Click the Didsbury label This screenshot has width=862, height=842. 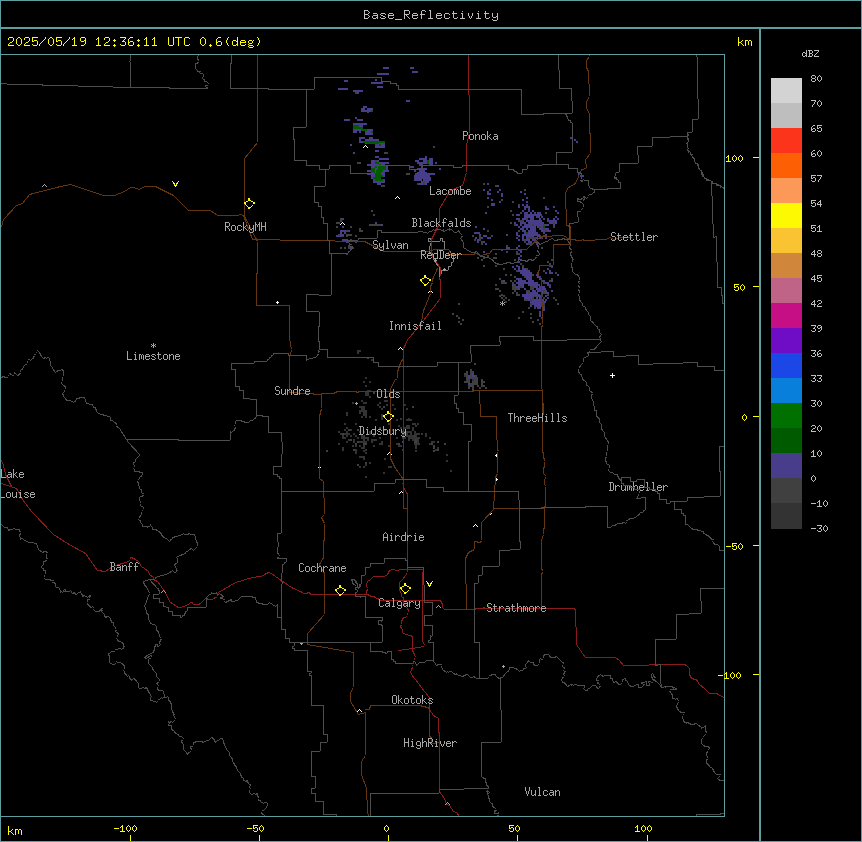coord(382,431)
